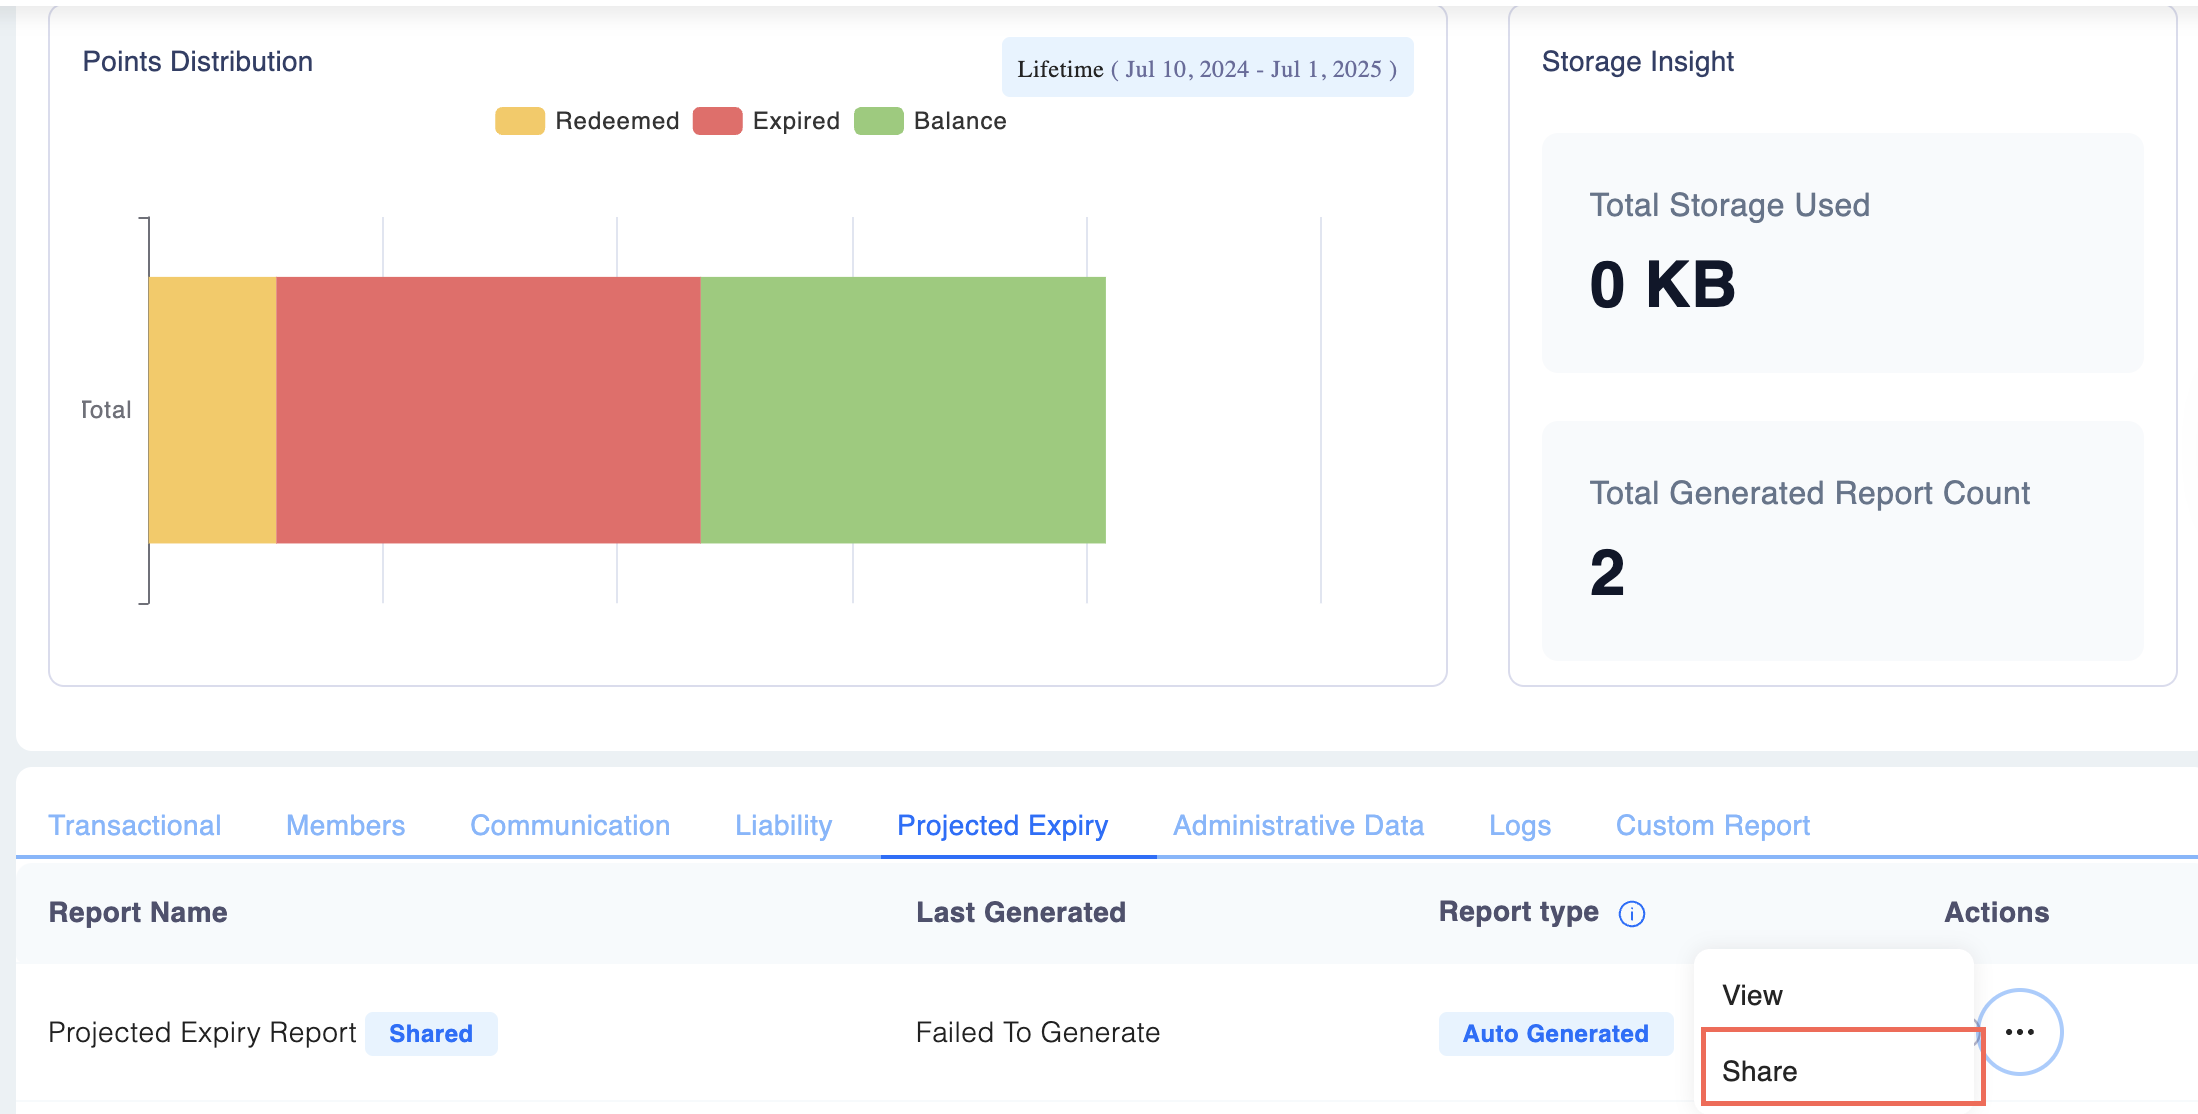The image size is (2198, 1114).
Task: Select View from the actions menu
Action: coord(1752,995)
